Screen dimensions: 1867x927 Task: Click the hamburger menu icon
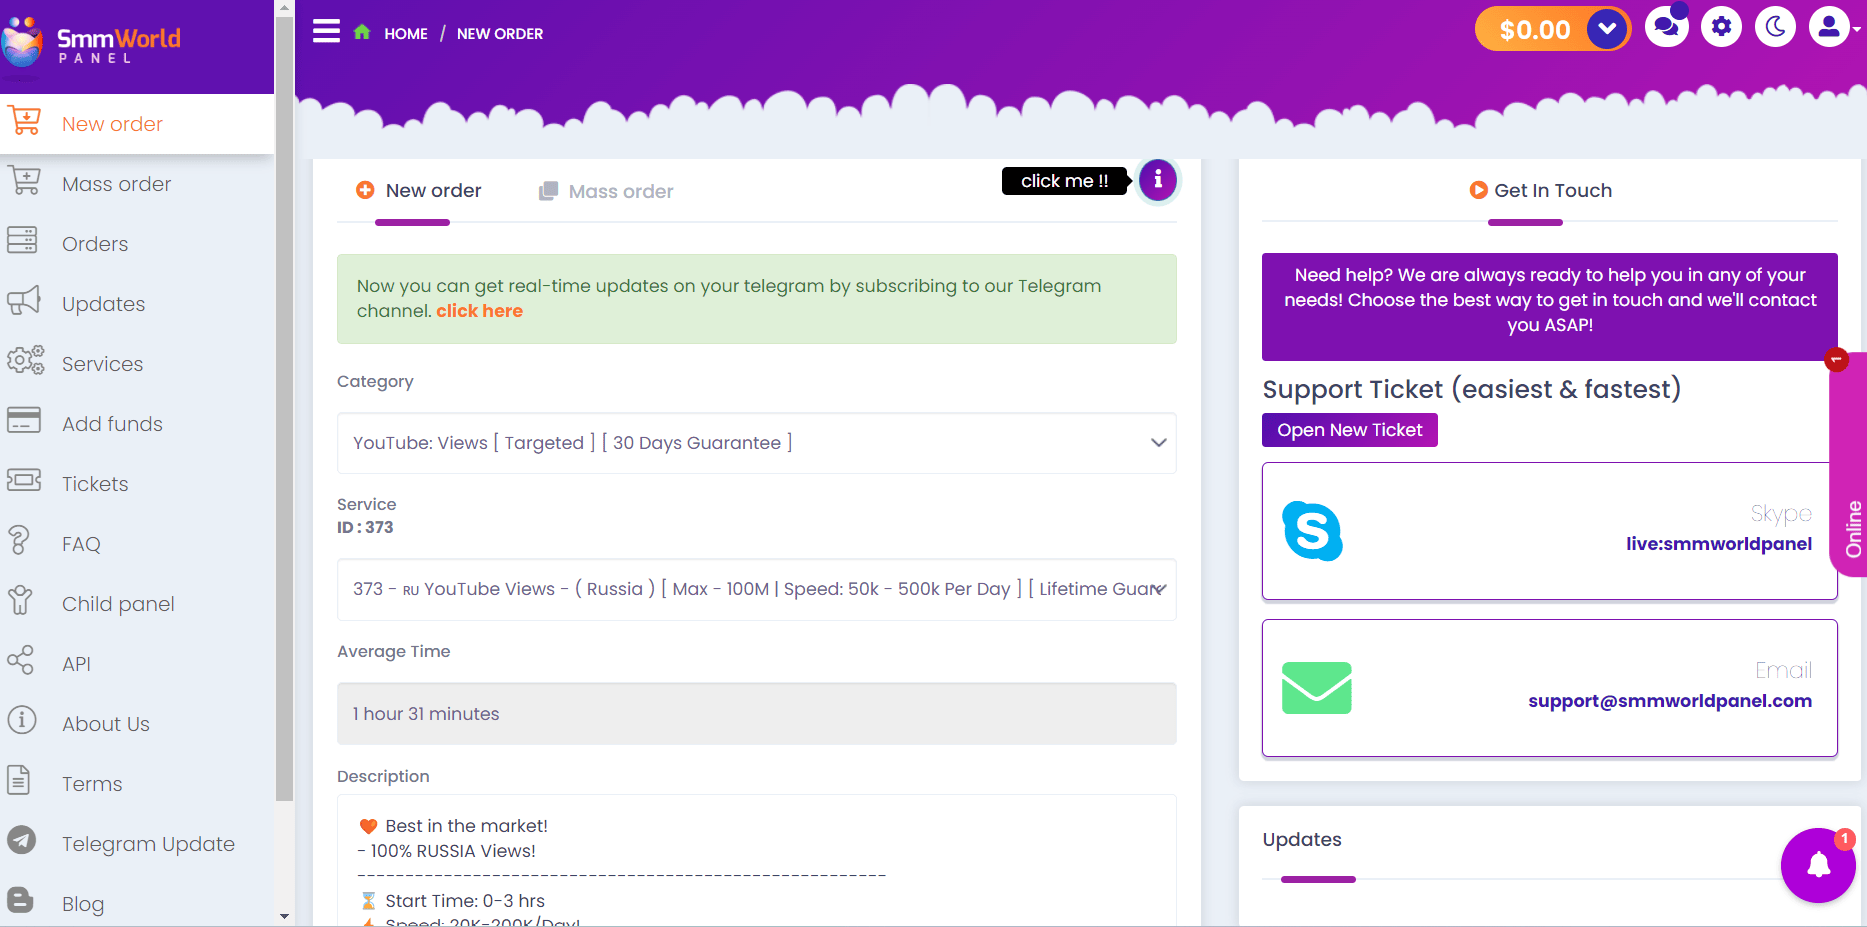pos(326,32)
